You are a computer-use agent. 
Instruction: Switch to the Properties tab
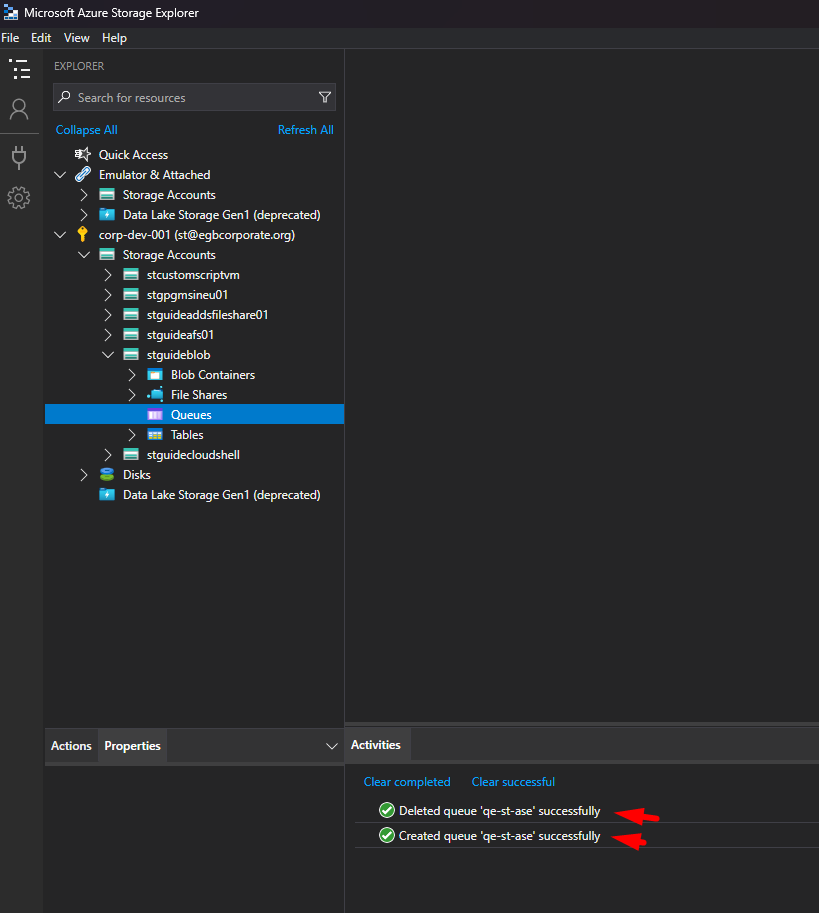coord(132,745)
